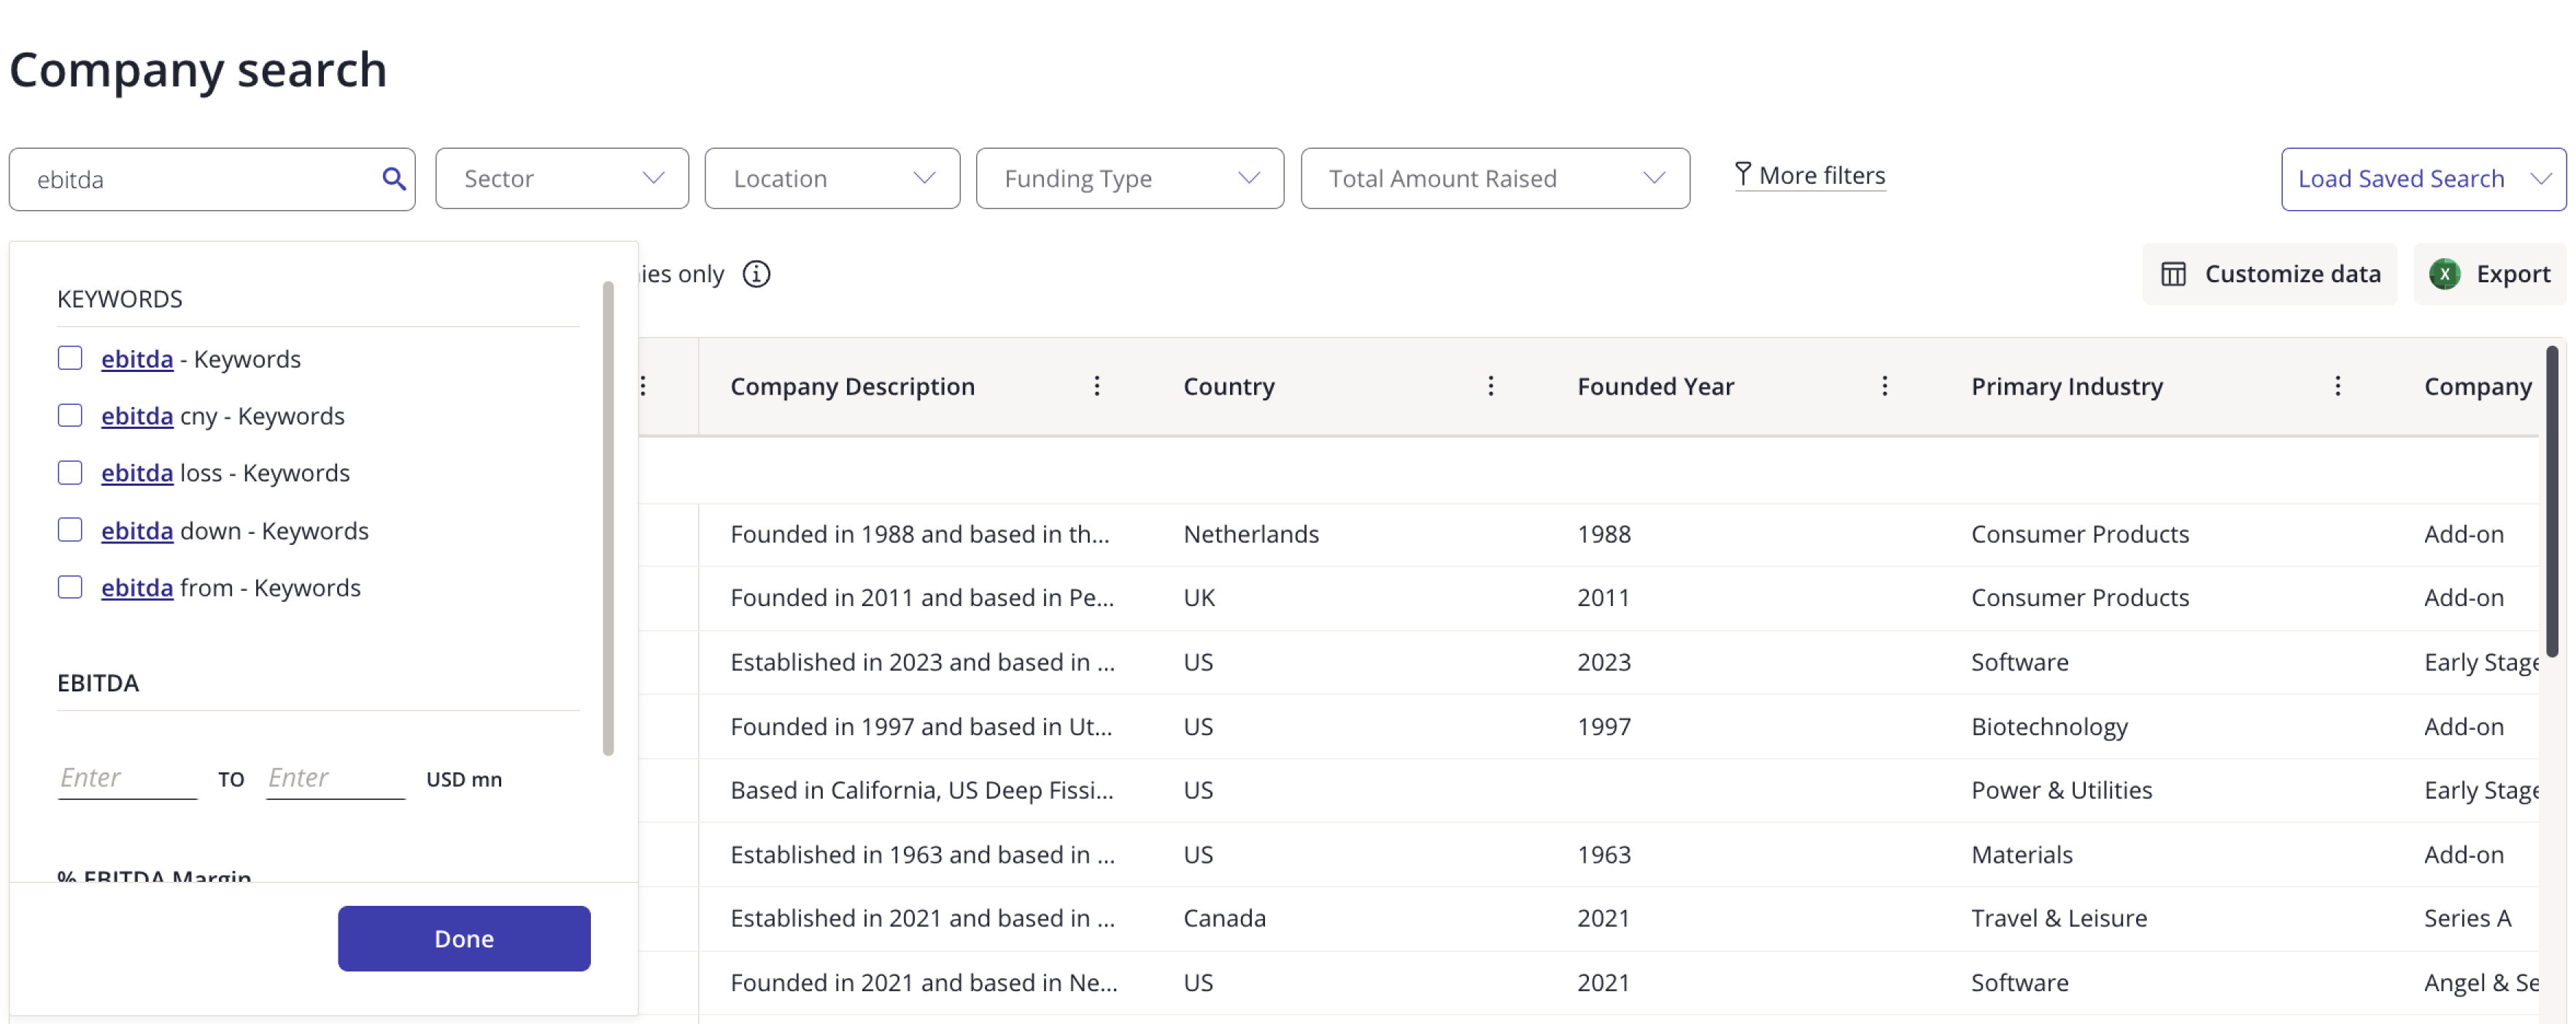Open the Load Saved Search dropdown
Viewport: 2576px width, 1024px height.
click(2422, 179)
